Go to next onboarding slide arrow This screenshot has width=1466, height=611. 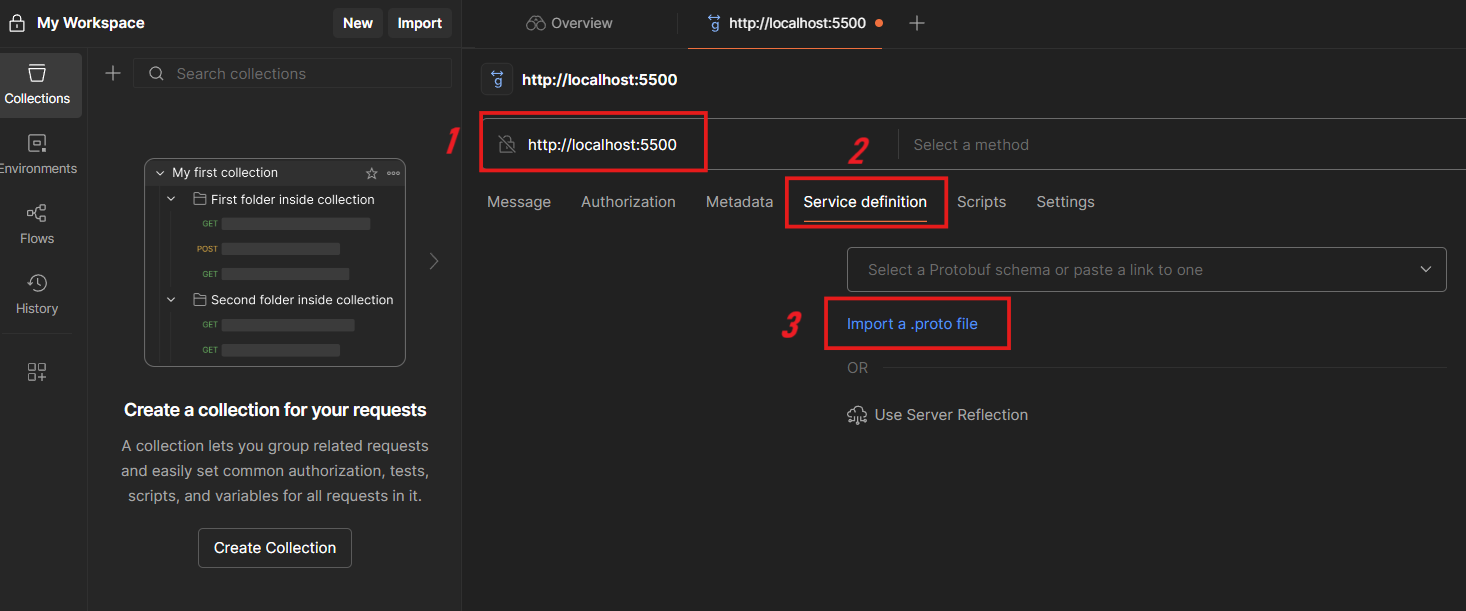coord(433,261)
